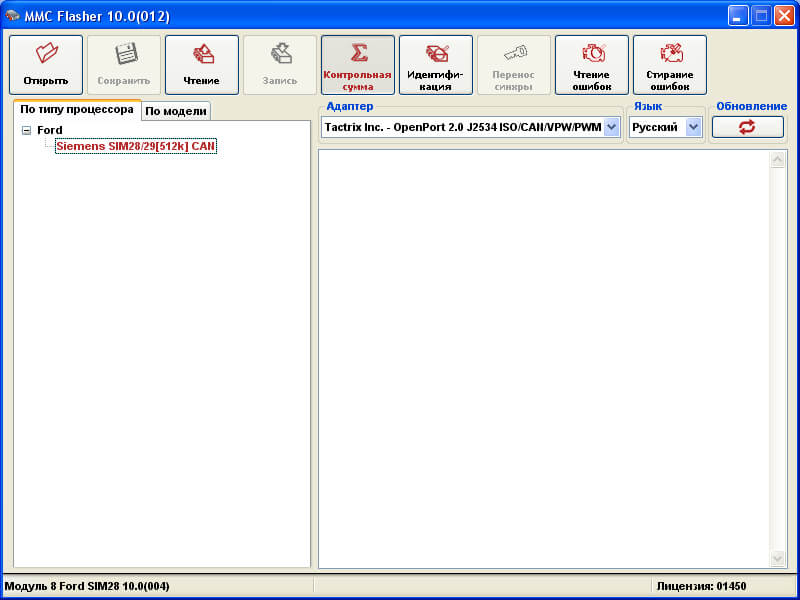
Task: Minimize the MMC Flasher window
Action: (x=737, y=16)
